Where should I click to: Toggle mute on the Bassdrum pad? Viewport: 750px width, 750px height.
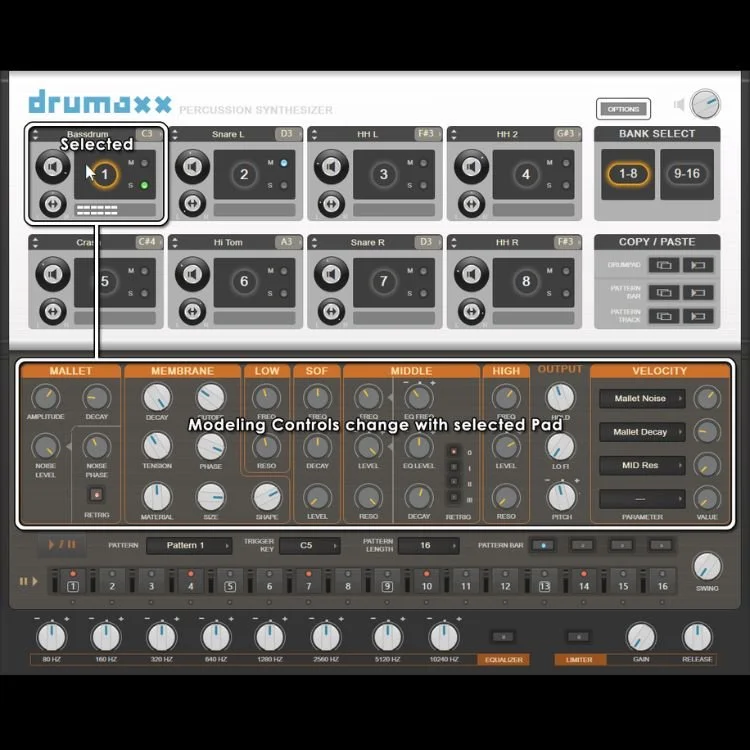pos(144,163)
